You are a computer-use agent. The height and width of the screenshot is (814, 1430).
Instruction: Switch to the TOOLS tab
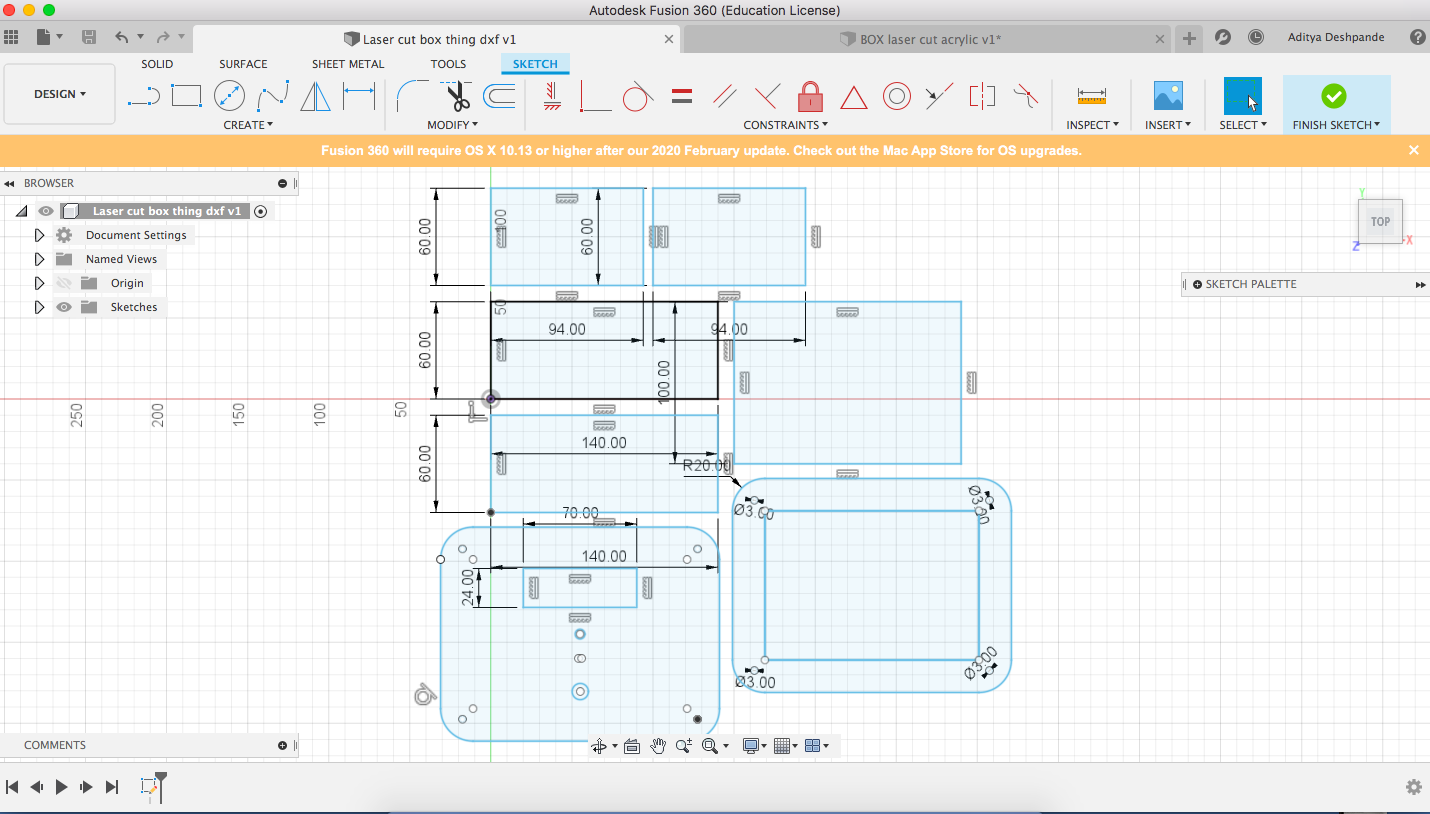[448, 64]
